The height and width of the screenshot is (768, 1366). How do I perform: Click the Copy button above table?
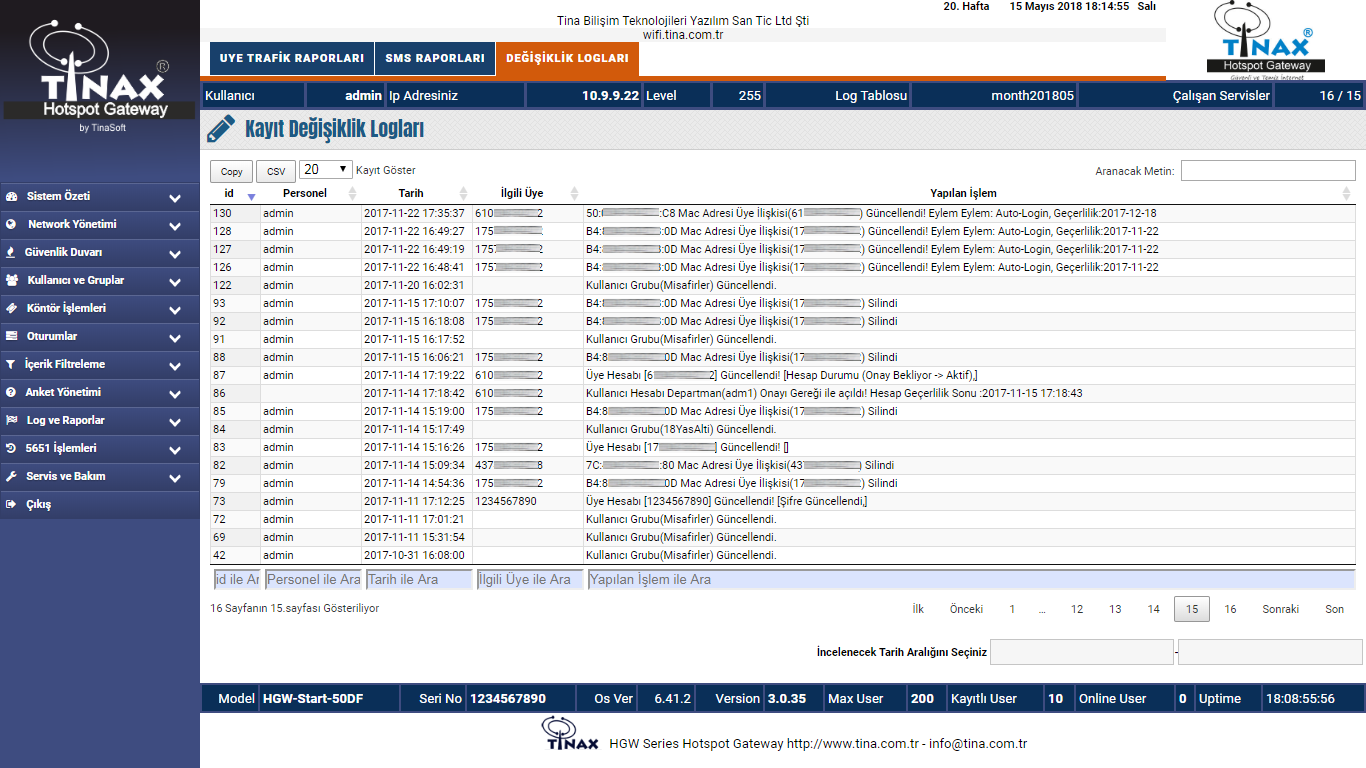[x=231, y=171]
